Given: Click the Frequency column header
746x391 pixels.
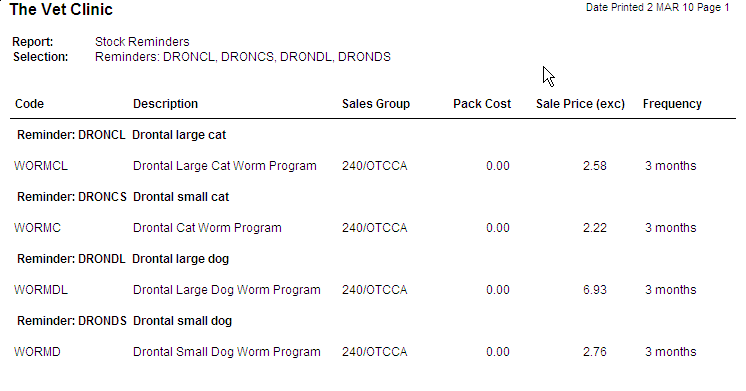Looking at the screenshot, I should click(x=672, y=104).
